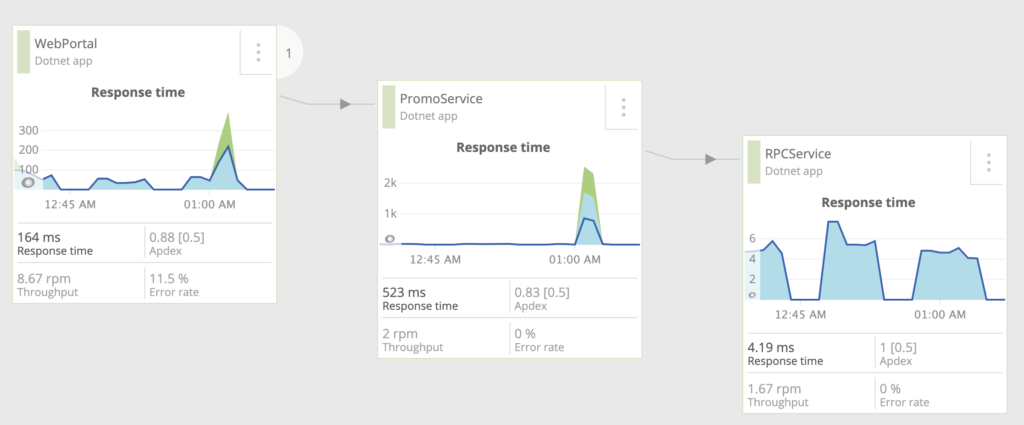Open the RPCService app title

[798, 154]
